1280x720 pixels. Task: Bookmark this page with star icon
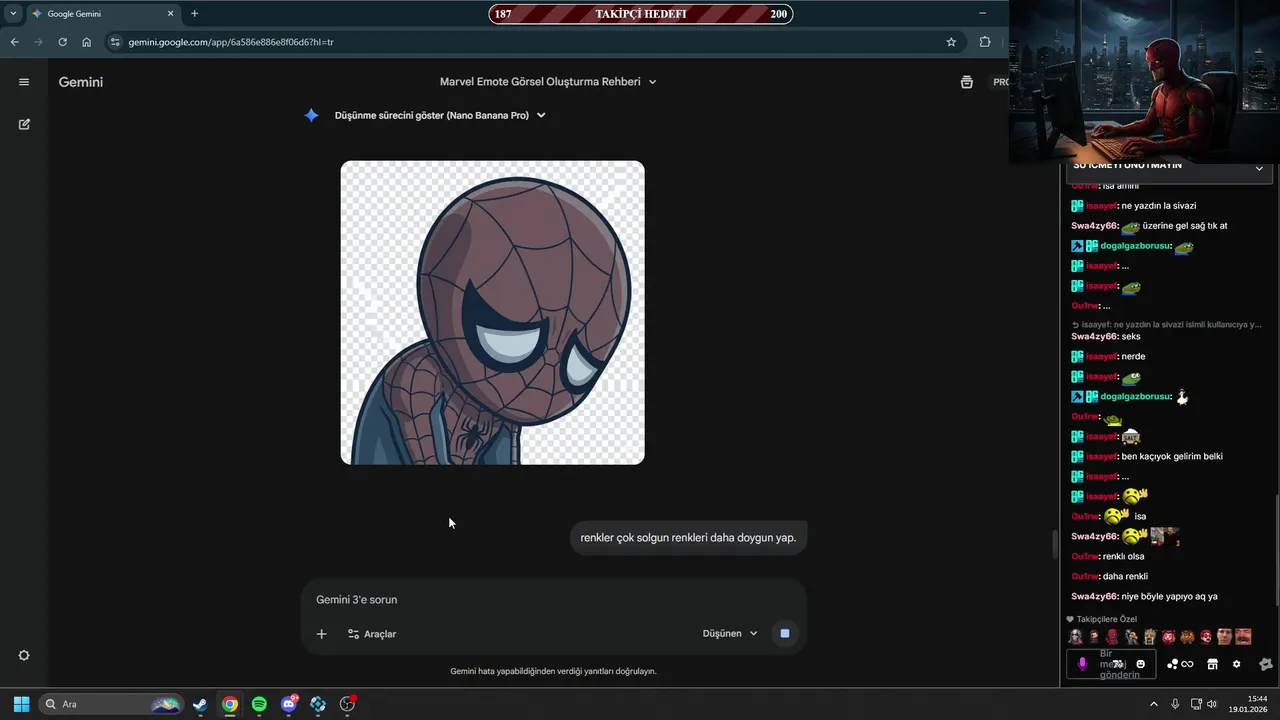tap(951, 42)
